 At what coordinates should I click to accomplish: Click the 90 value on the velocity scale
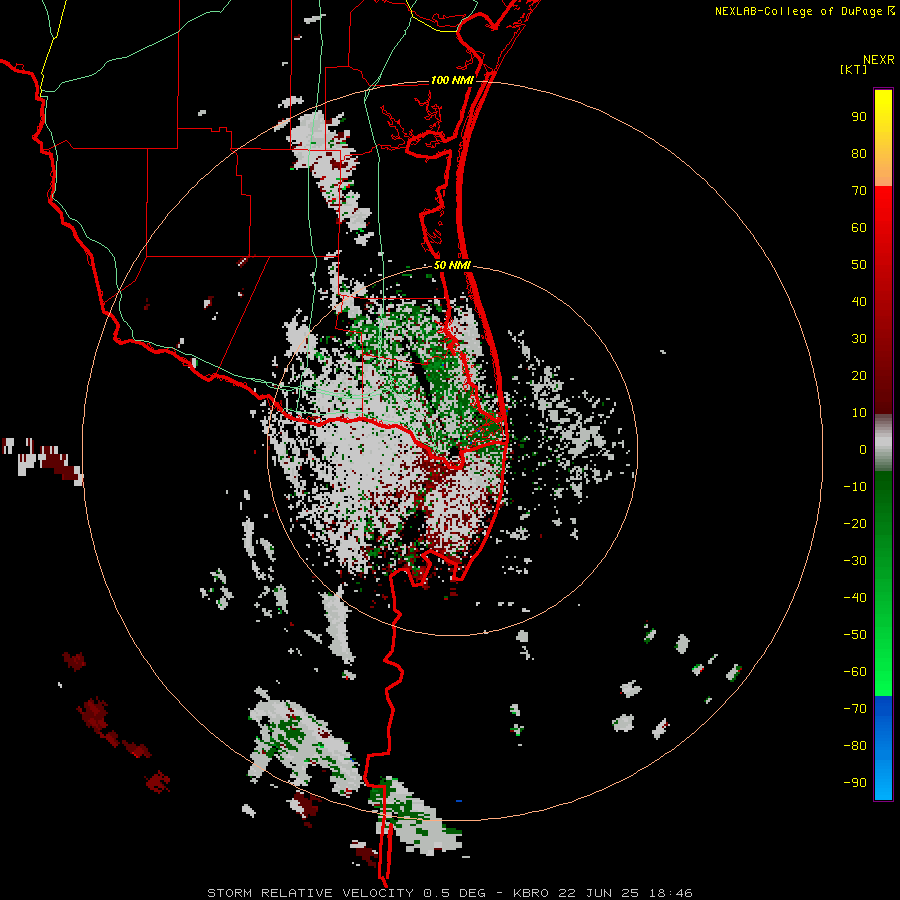[x=859, y=117]
